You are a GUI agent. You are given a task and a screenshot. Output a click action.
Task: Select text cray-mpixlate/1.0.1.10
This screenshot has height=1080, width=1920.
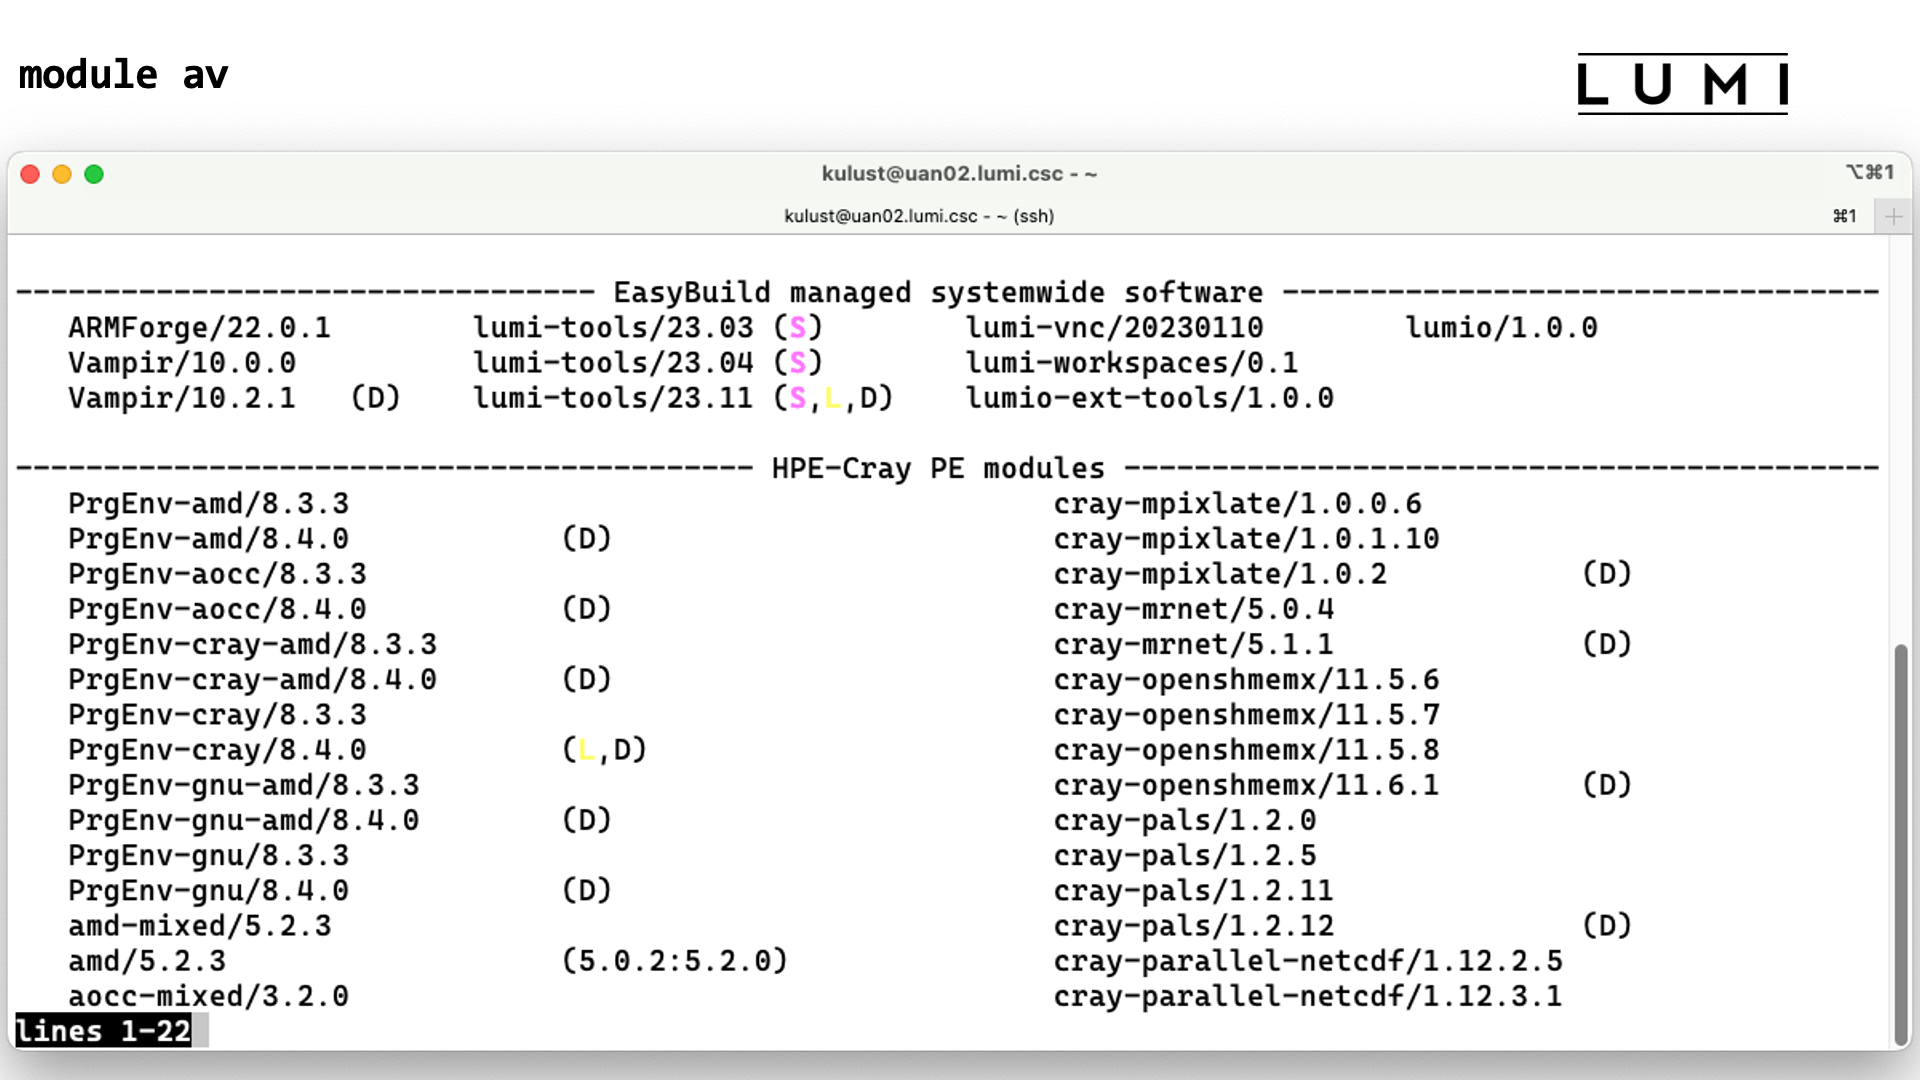click(1246, 539)
